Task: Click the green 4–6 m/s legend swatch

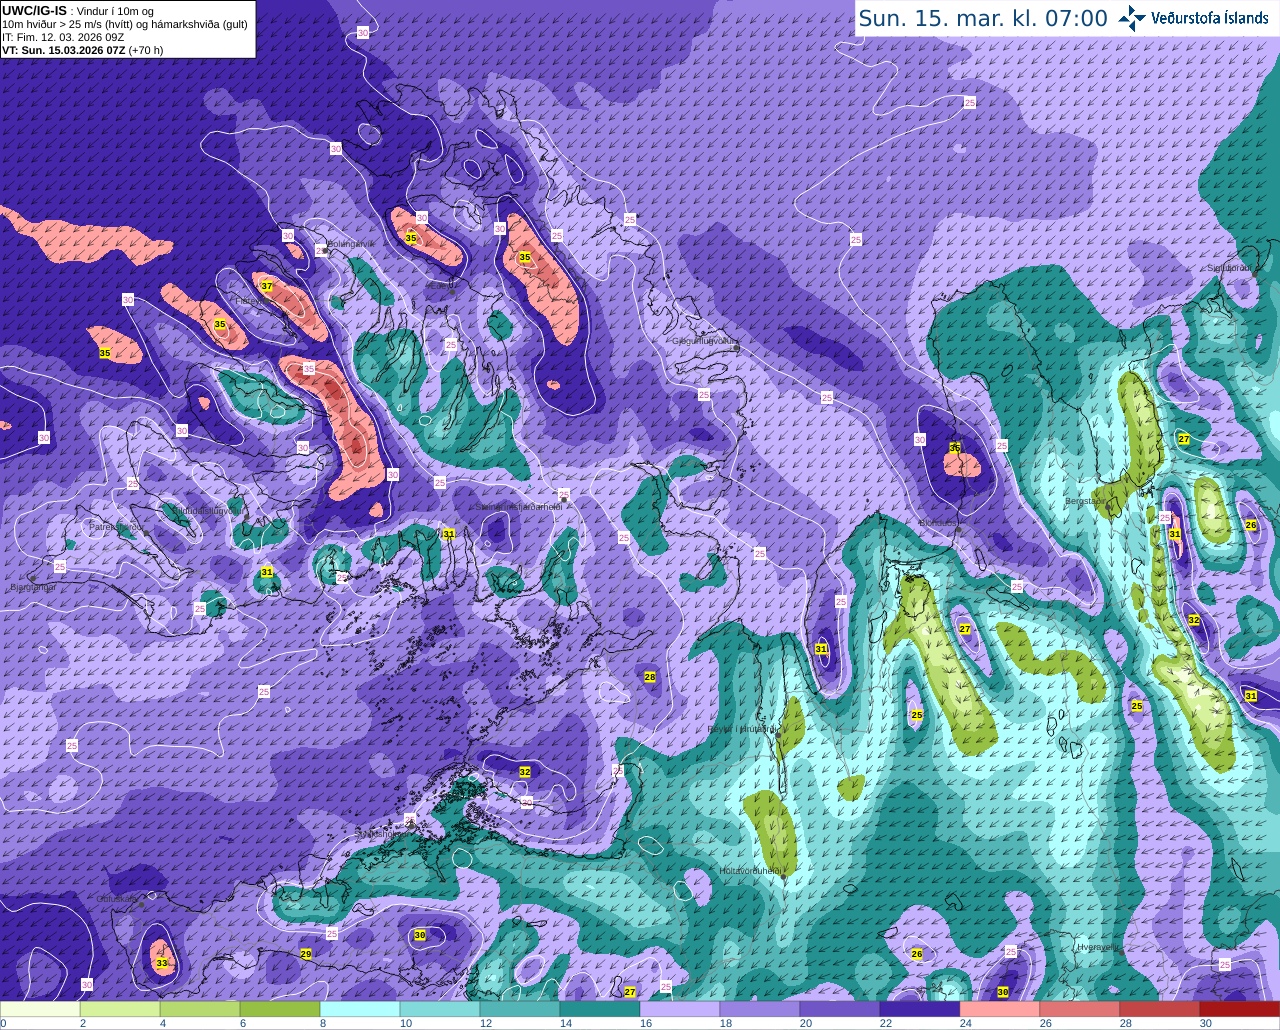Action: click(x=200, y=1009)
